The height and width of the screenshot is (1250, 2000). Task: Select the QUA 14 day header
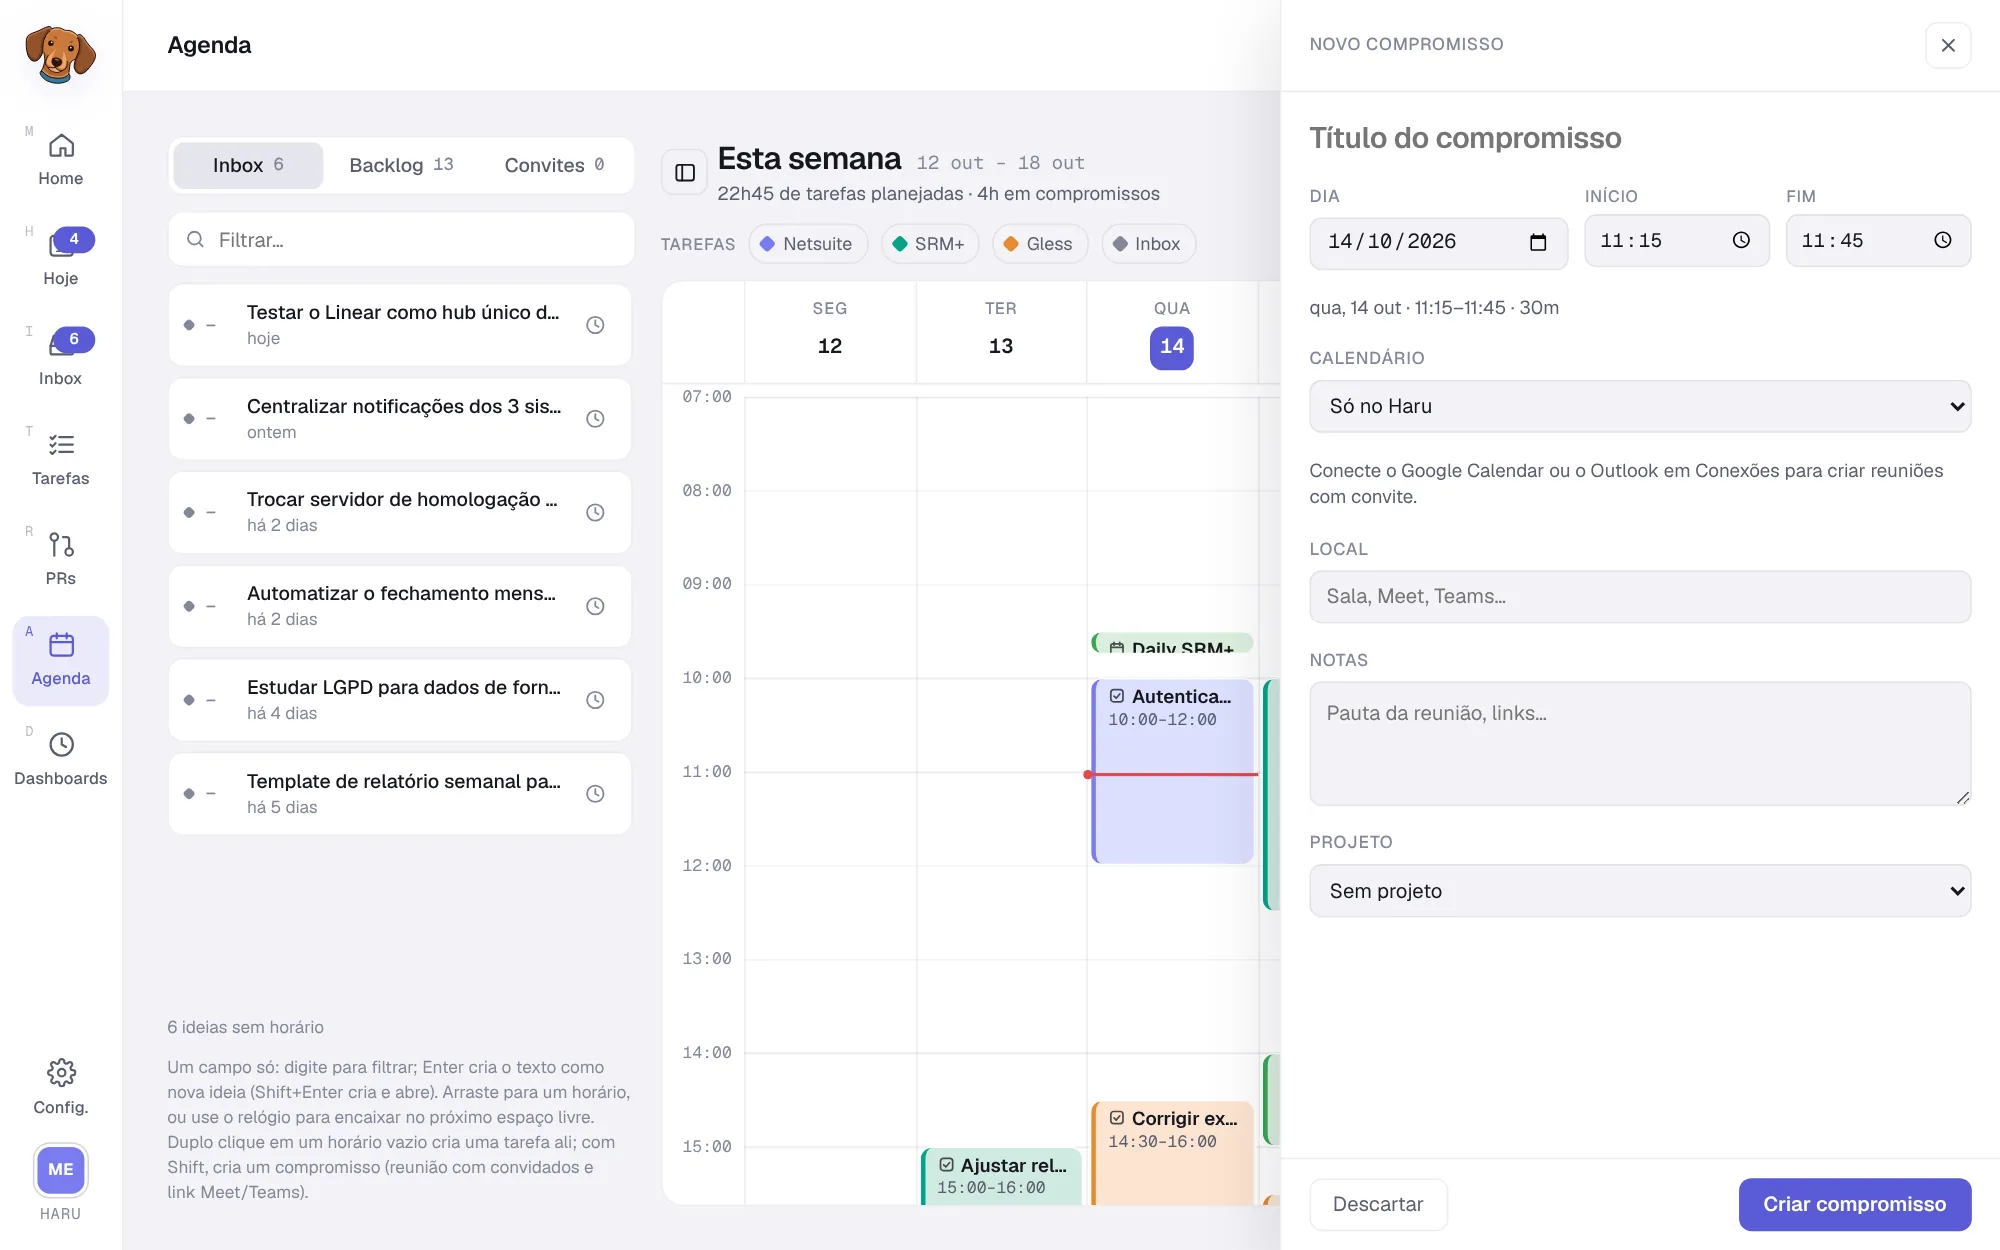(1172, 333)
